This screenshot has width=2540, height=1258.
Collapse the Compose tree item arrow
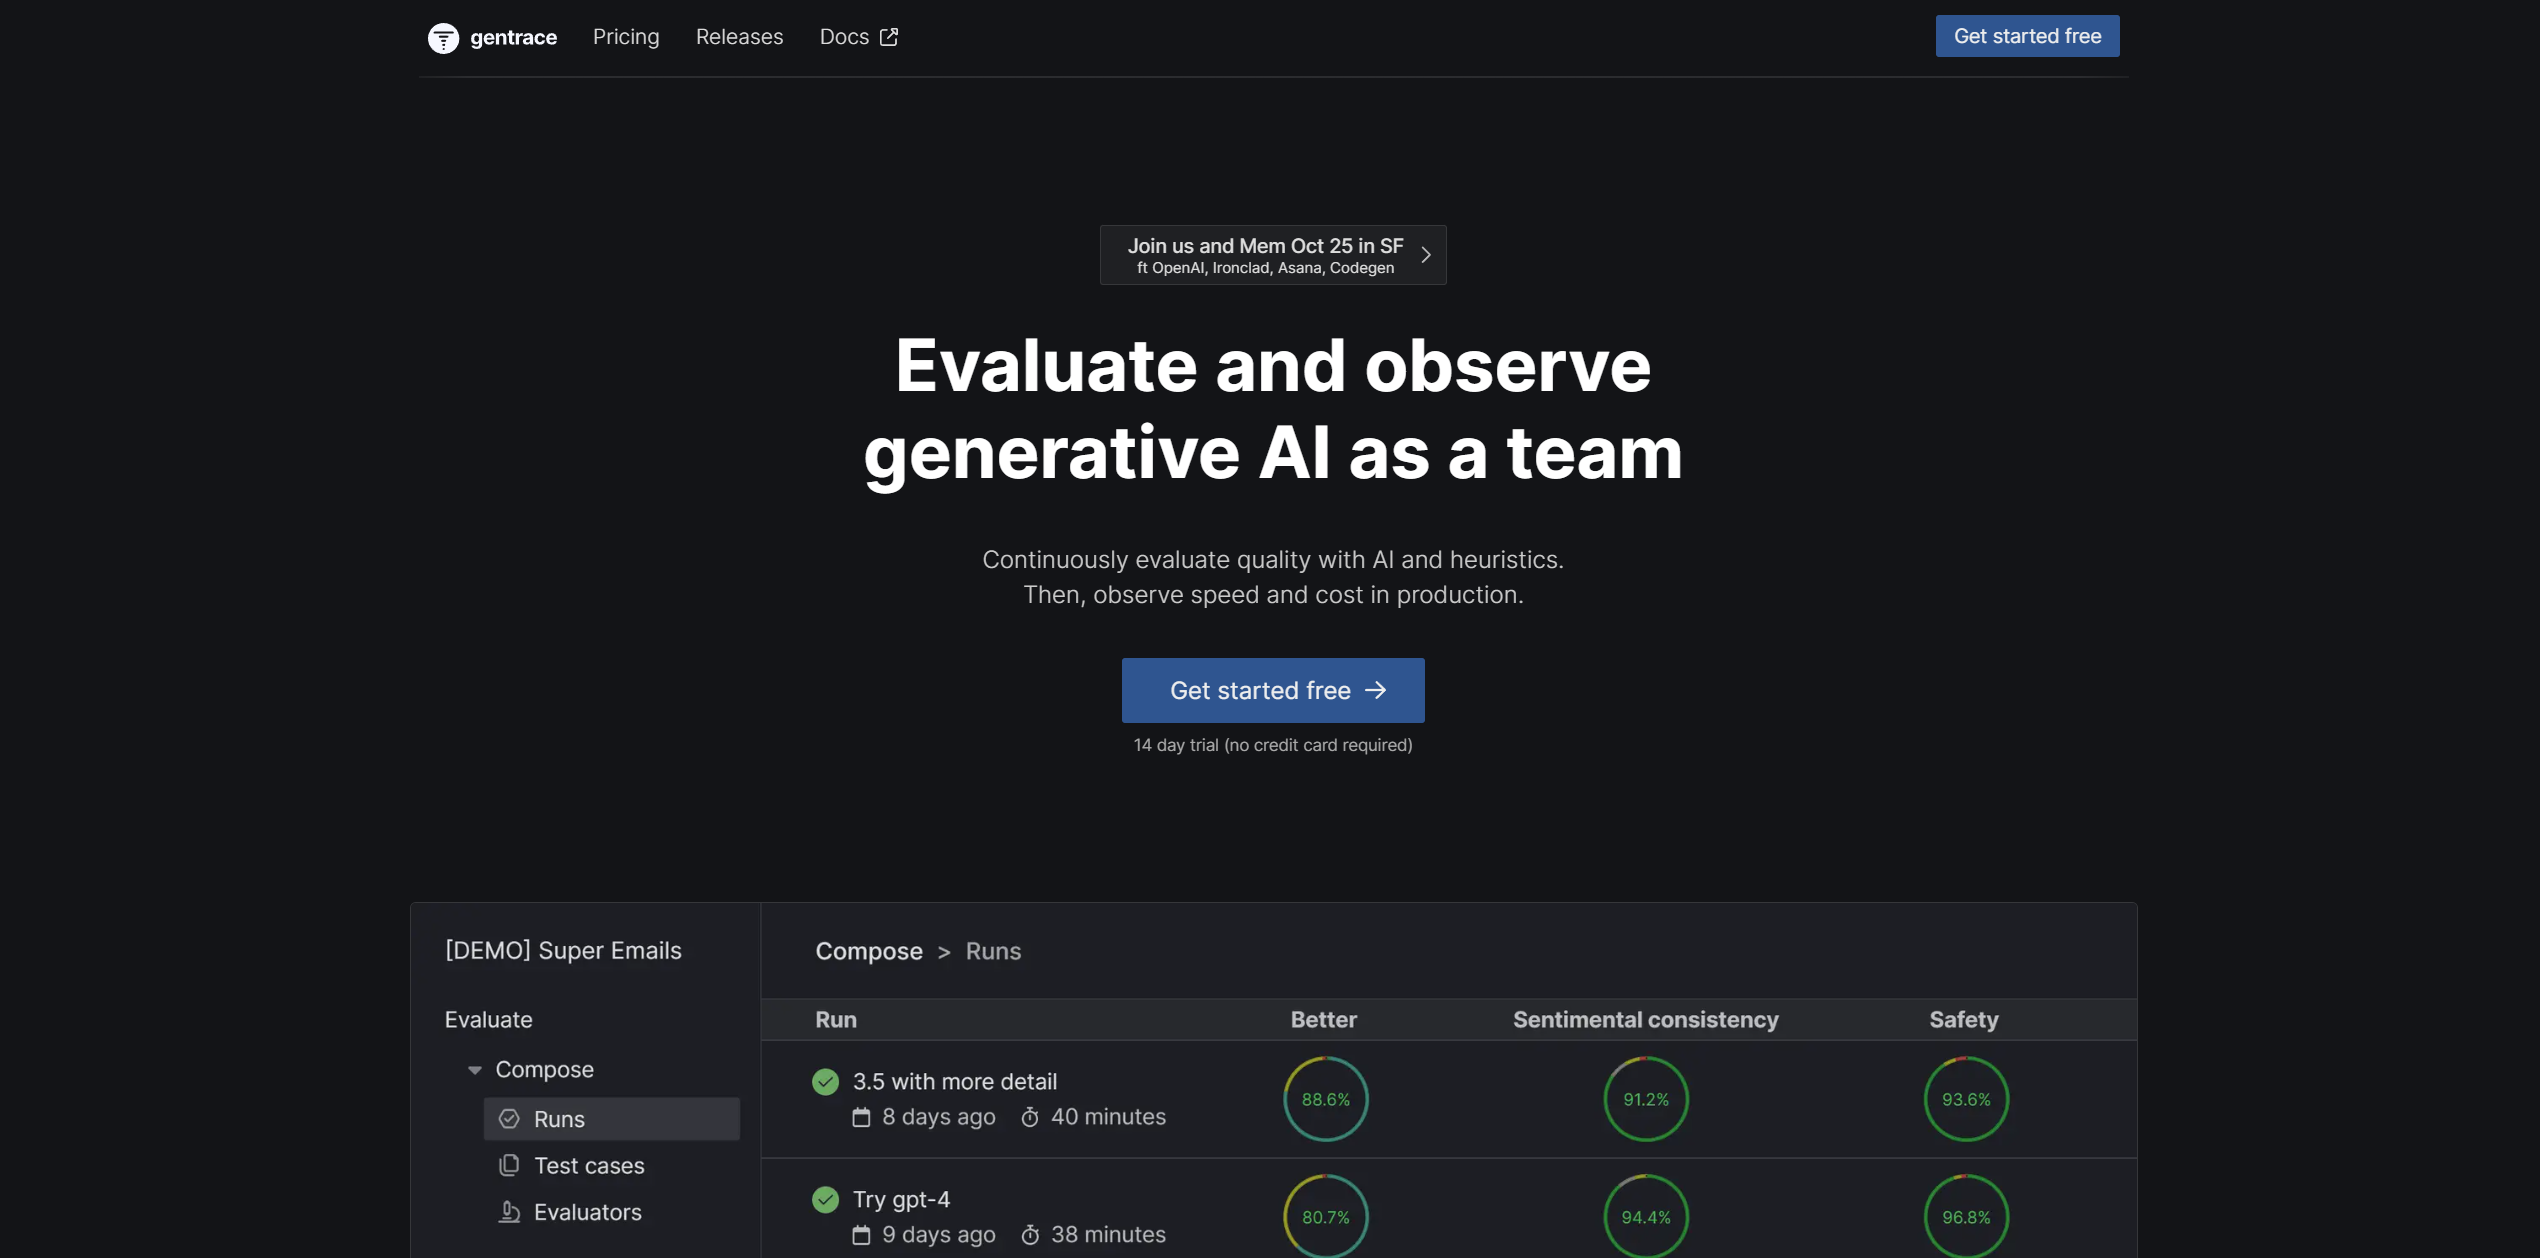[x=475, y=1070]
